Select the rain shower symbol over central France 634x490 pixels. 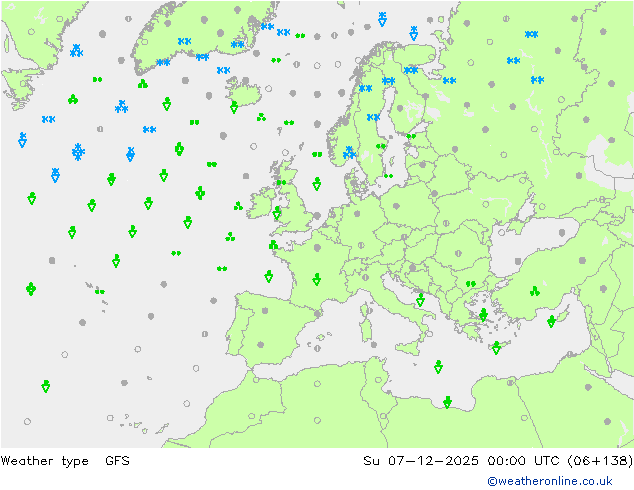tap(317, 279)
